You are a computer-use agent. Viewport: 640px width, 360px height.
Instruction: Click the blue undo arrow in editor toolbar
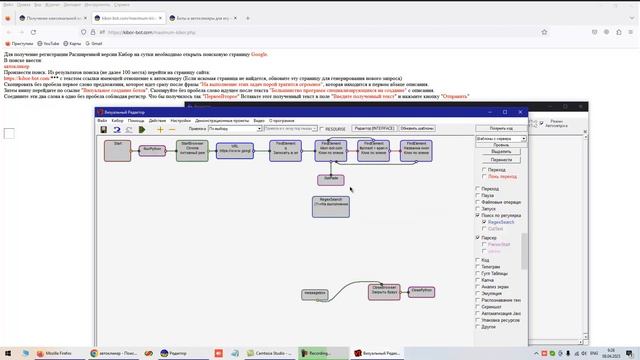pos(117,129)
